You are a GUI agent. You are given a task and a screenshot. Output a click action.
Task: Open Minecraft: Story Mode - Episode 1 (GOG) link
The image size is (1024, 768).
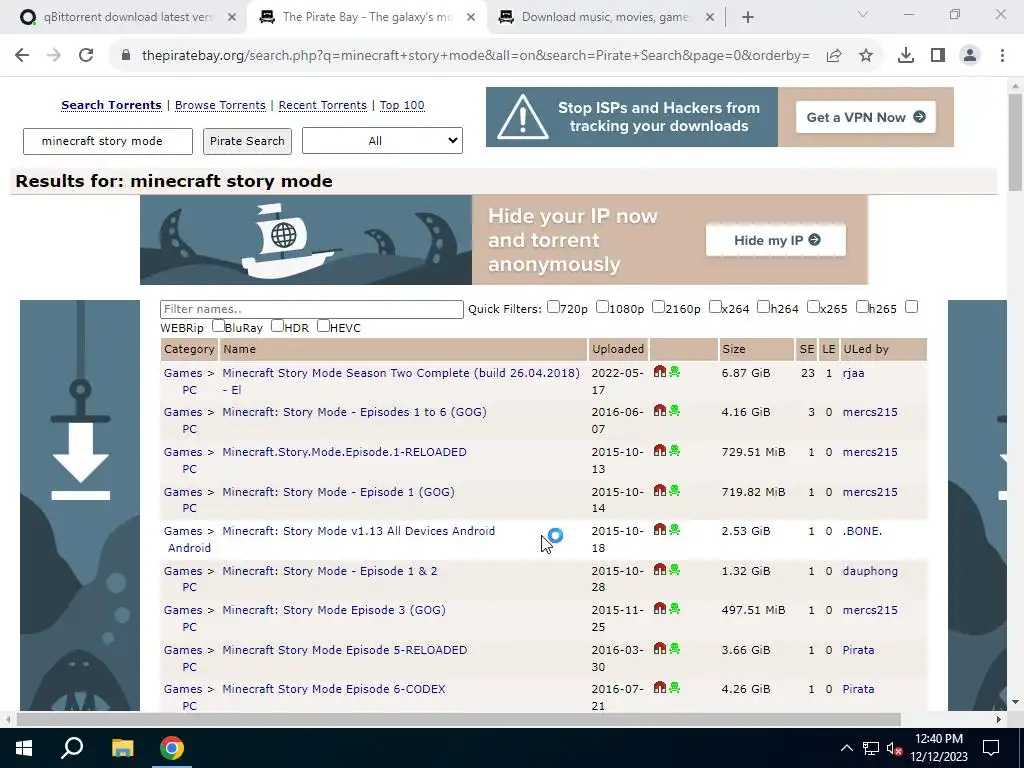[x=338, y=492]
